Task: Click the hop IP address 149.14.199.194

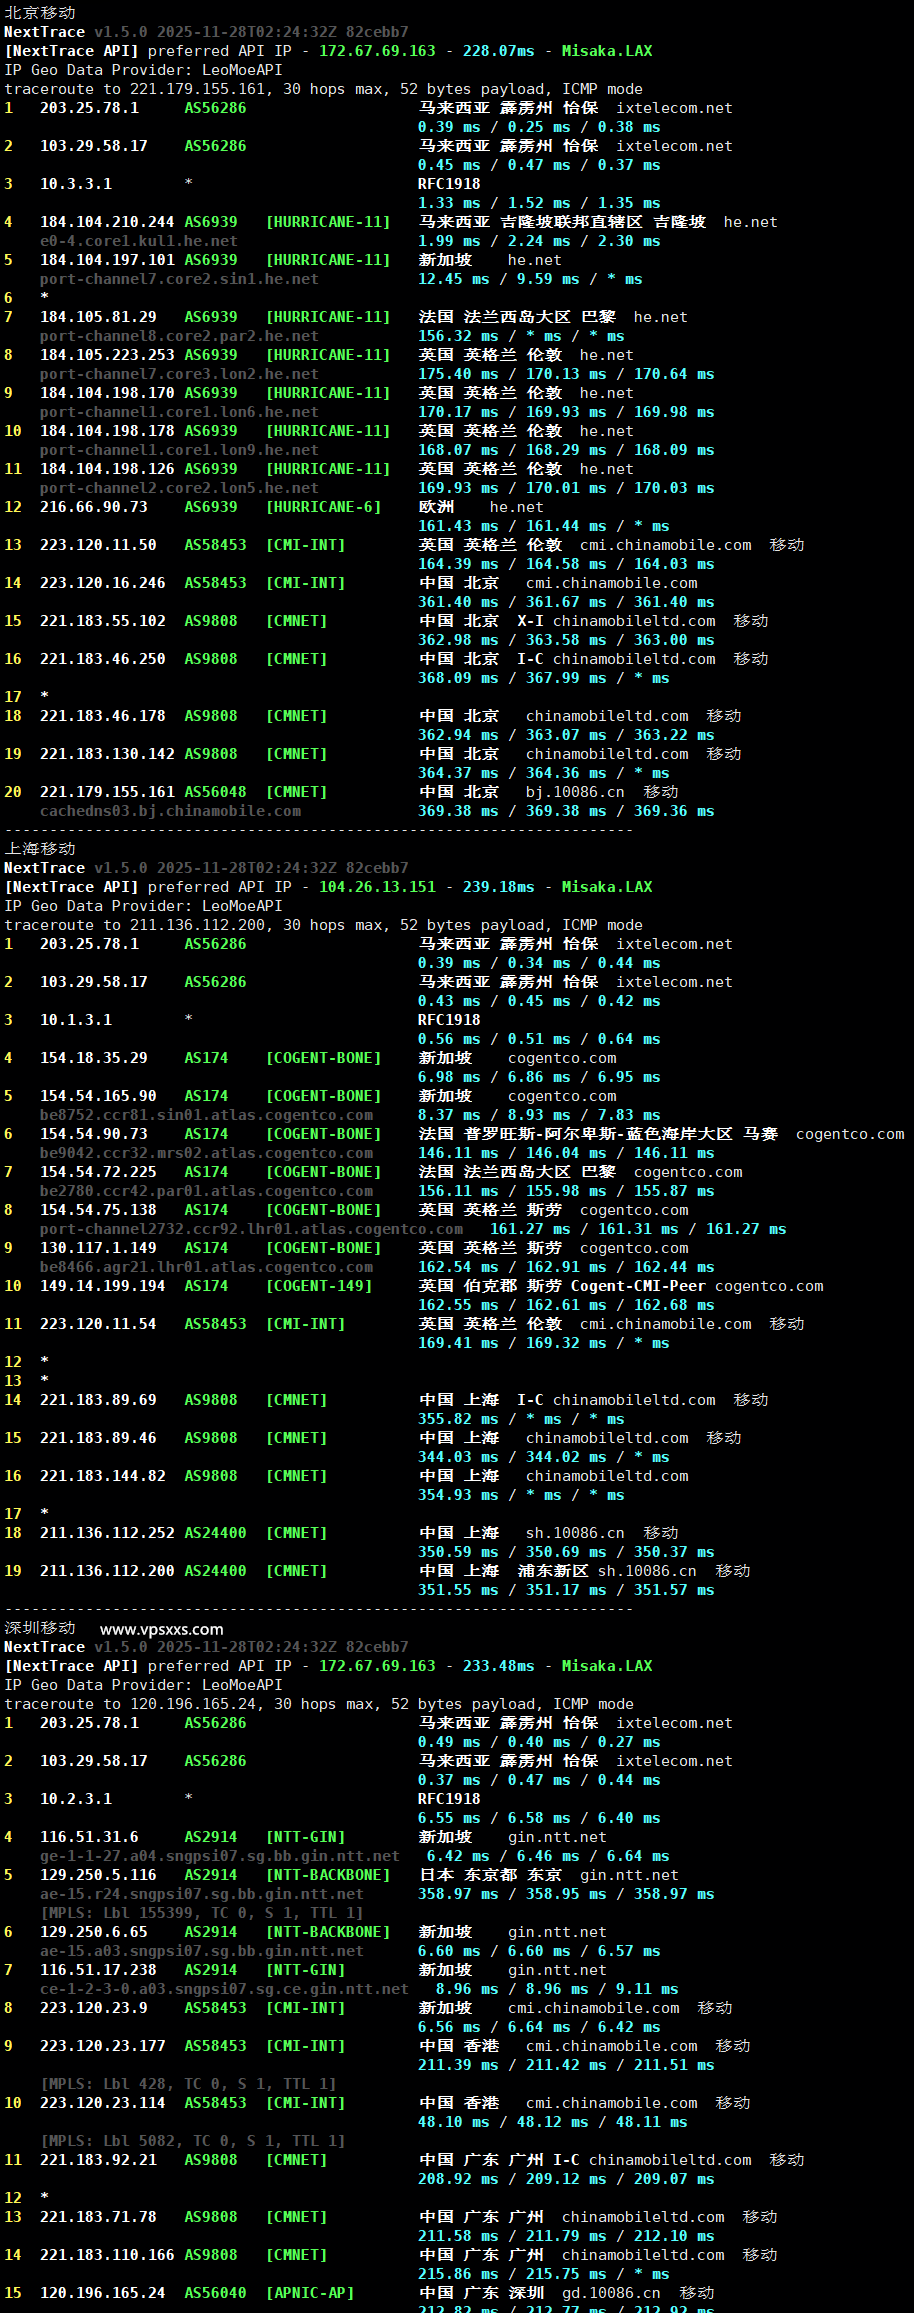Action: pyautogui.click(x=103, y=1286)
